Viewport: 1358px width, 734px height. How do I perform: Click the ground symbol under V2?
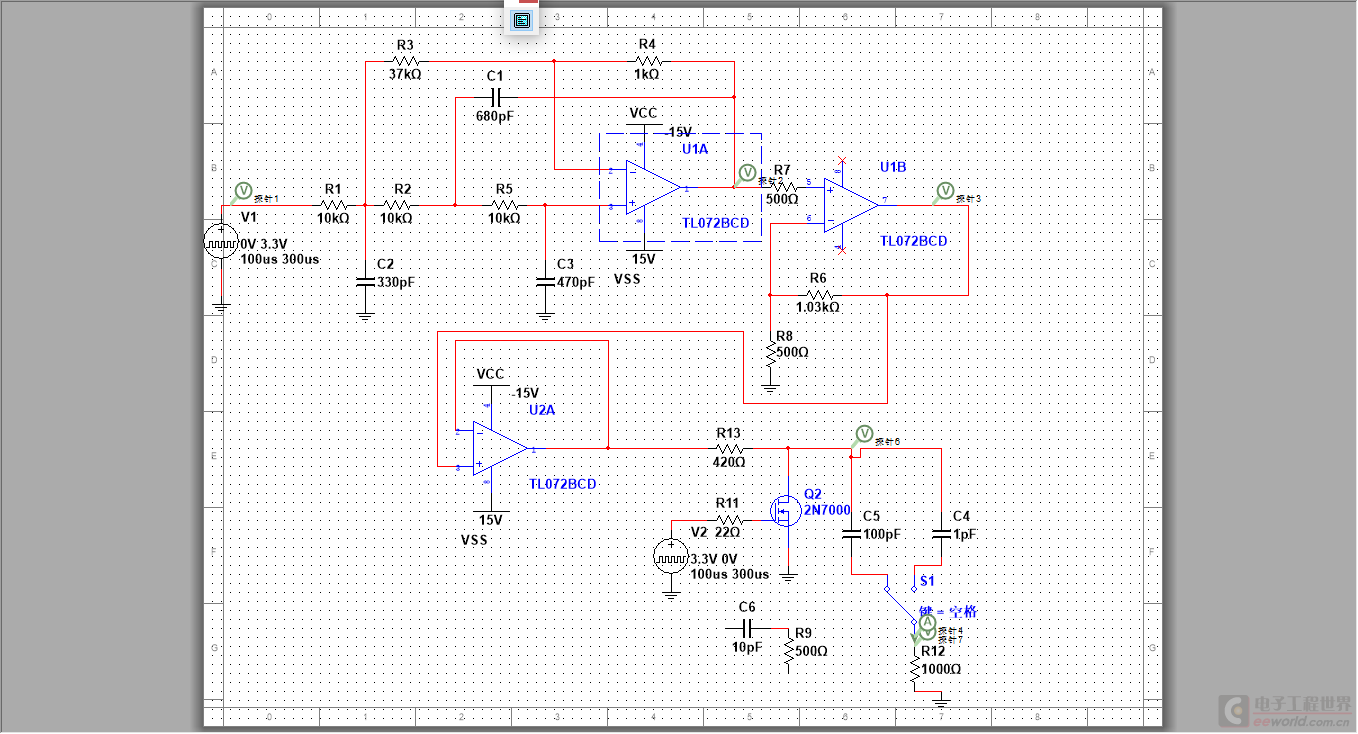[x=670, y=593]
